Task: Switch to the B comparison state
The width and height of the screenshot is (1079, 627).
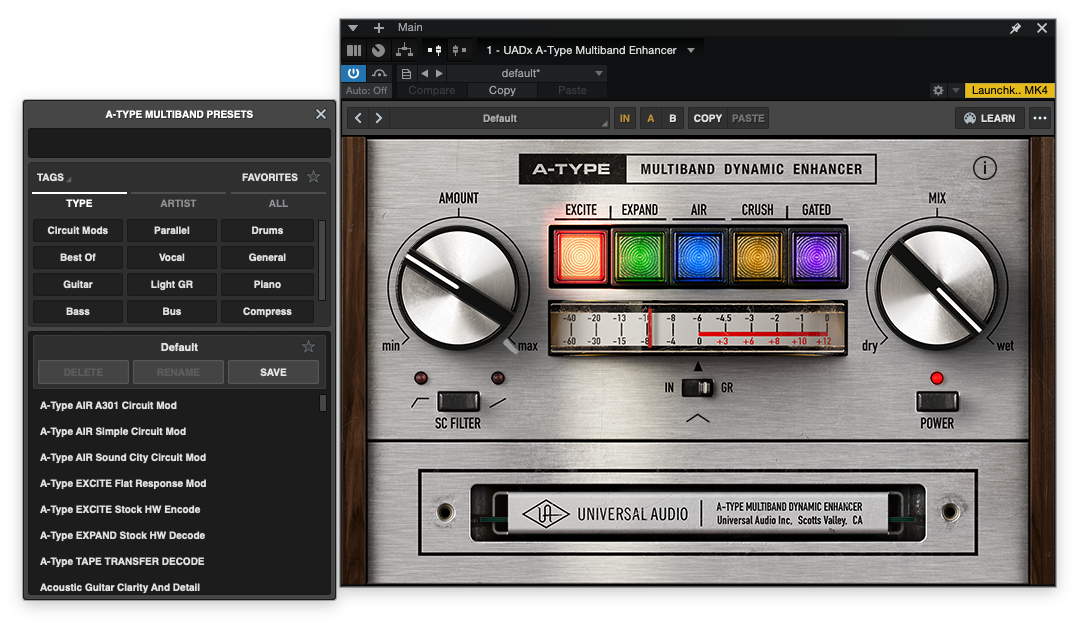Action: (x=673, y=118)
